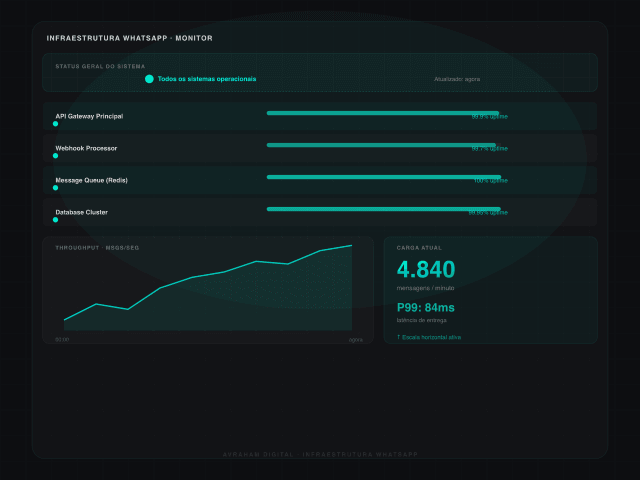Screen dimensions: 640x480
Task: Click the 'latência de entrega' caption
Action: point(422,320)
